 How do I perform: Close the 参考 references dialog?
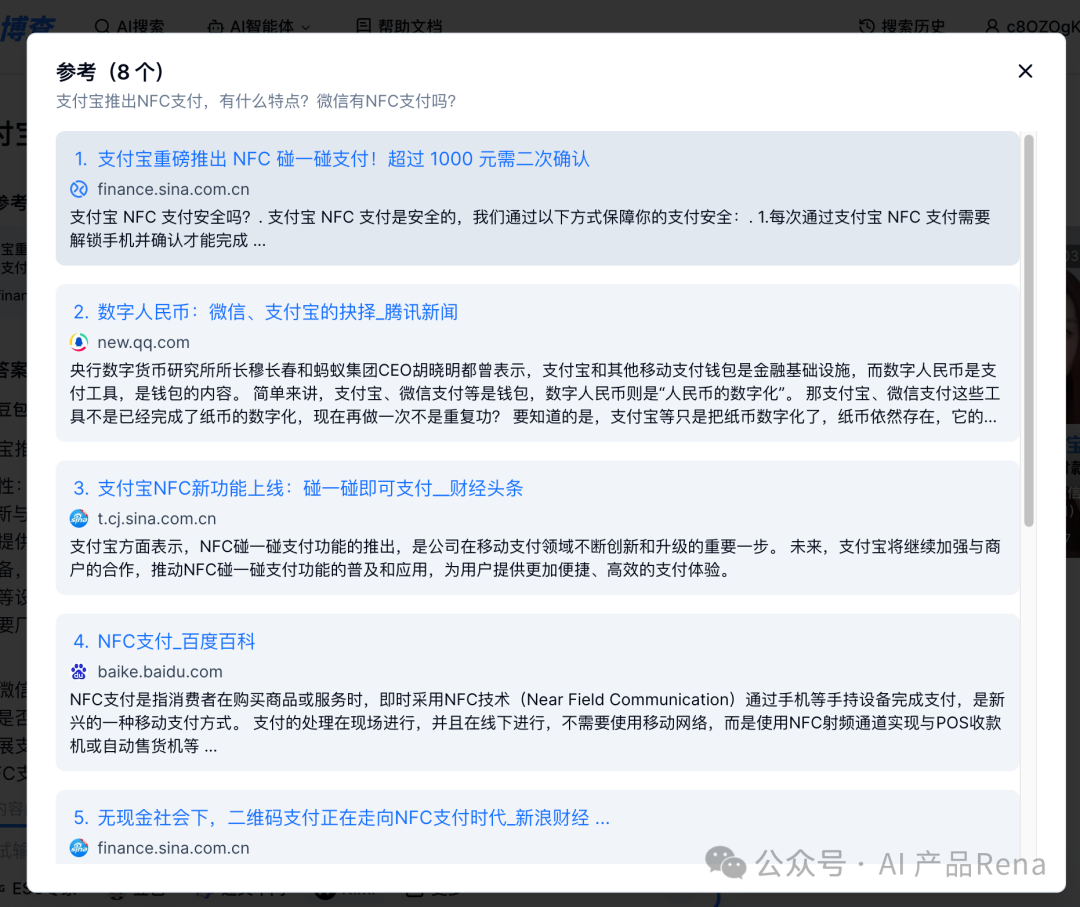1025,71
